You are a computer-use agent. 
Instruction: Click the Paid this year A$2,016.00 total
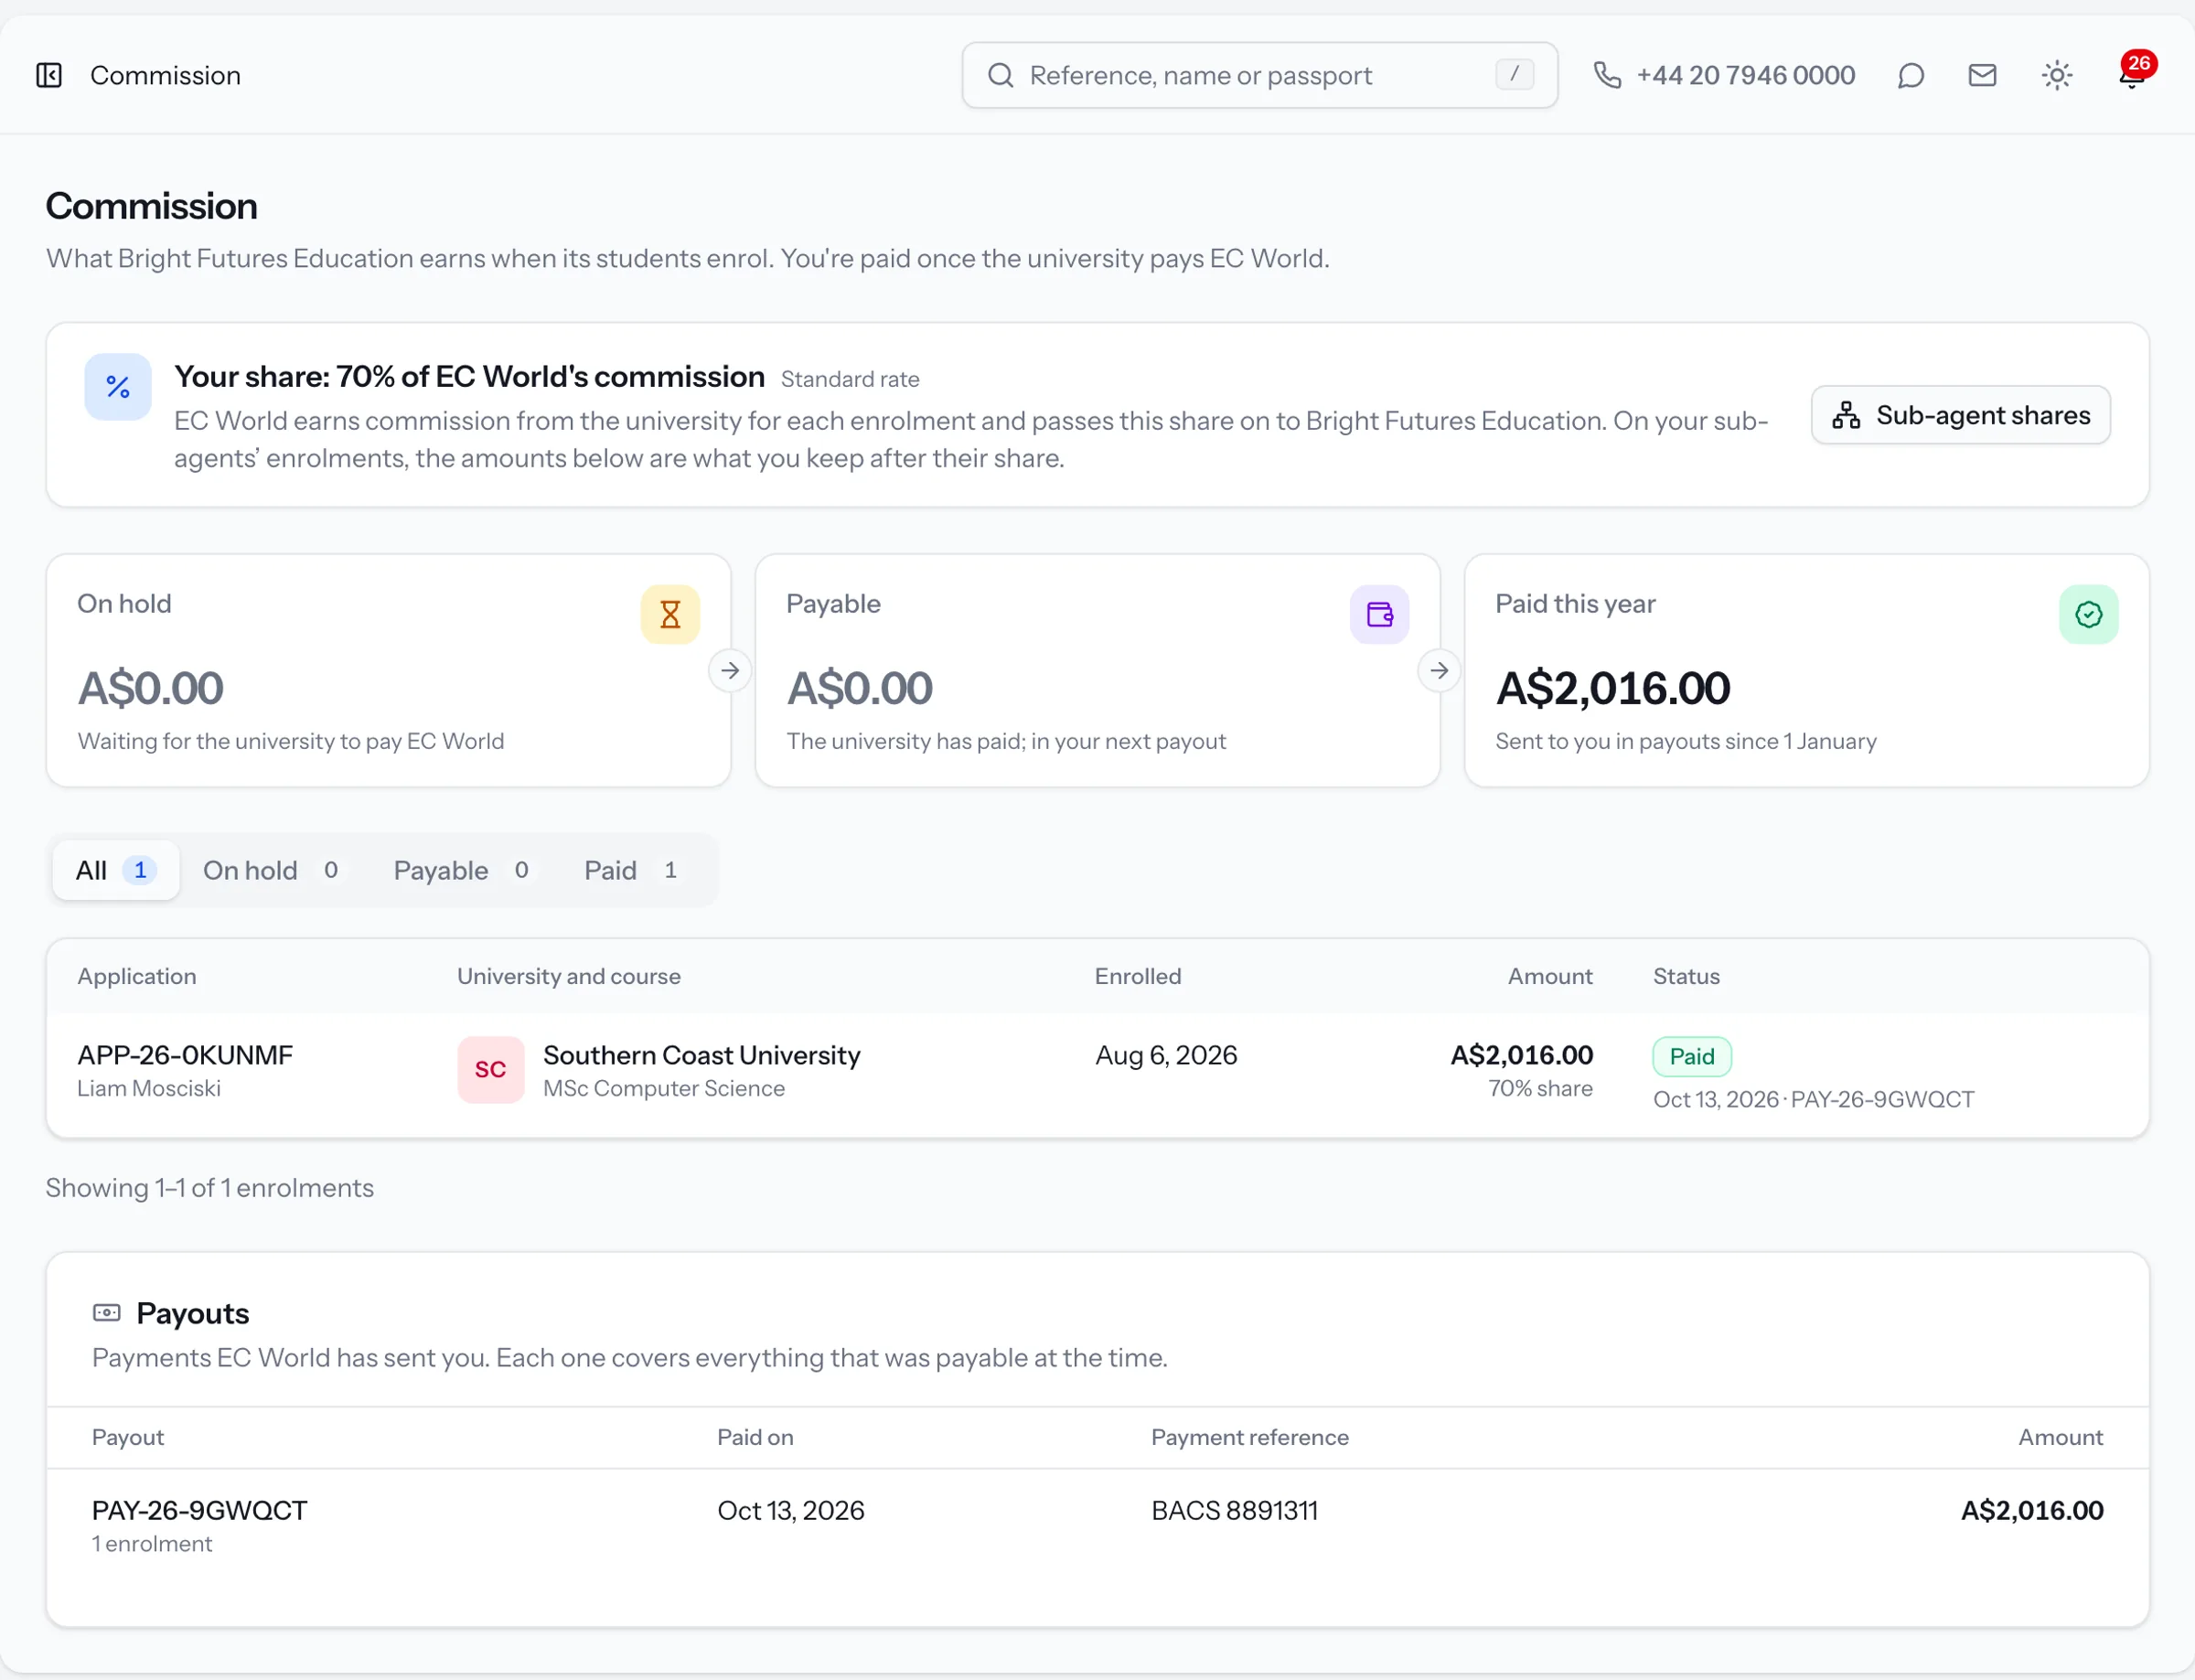[1612, 688]
